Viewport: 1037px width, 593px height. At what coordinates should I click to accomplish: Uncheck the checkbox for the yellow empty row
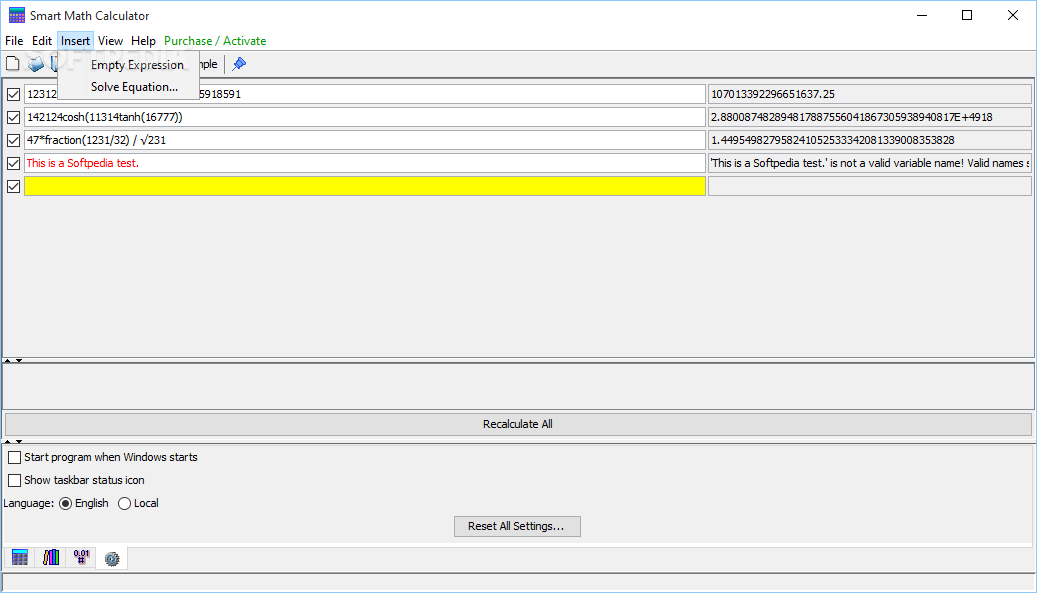tap(13, 186)
